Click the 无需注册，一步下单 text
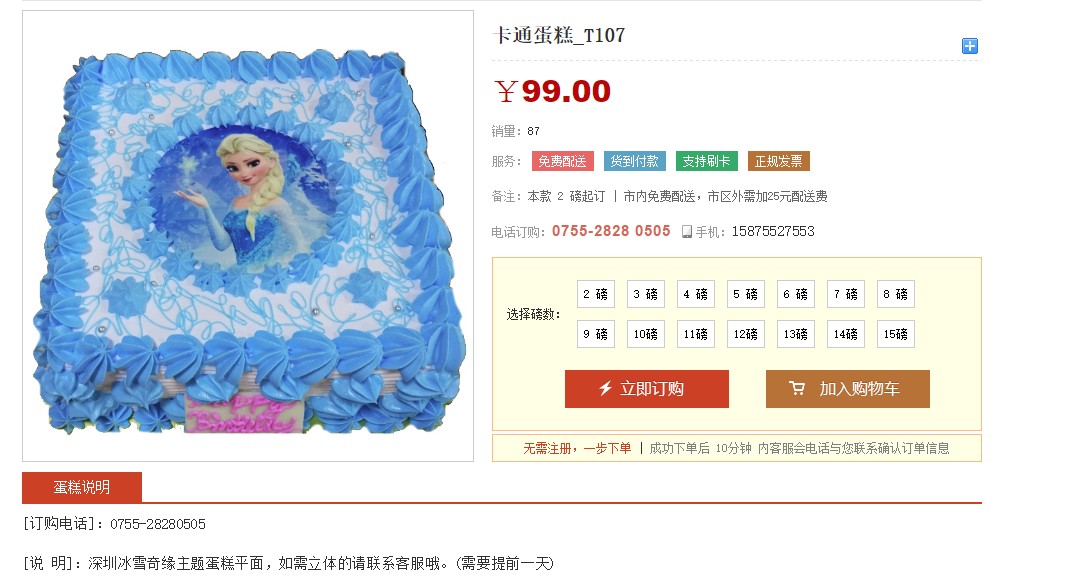1083x588 pixels. (x=577, y=448)
